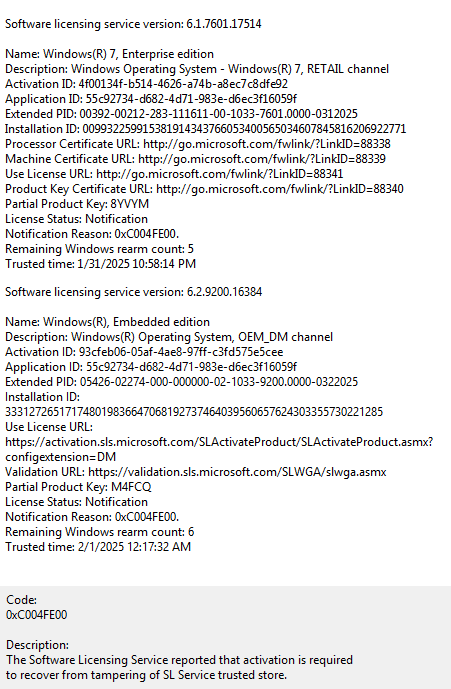Click the second Installation ID number starting 3331
The height and width of the screenshot is (689, 451).
click(194, 412)
